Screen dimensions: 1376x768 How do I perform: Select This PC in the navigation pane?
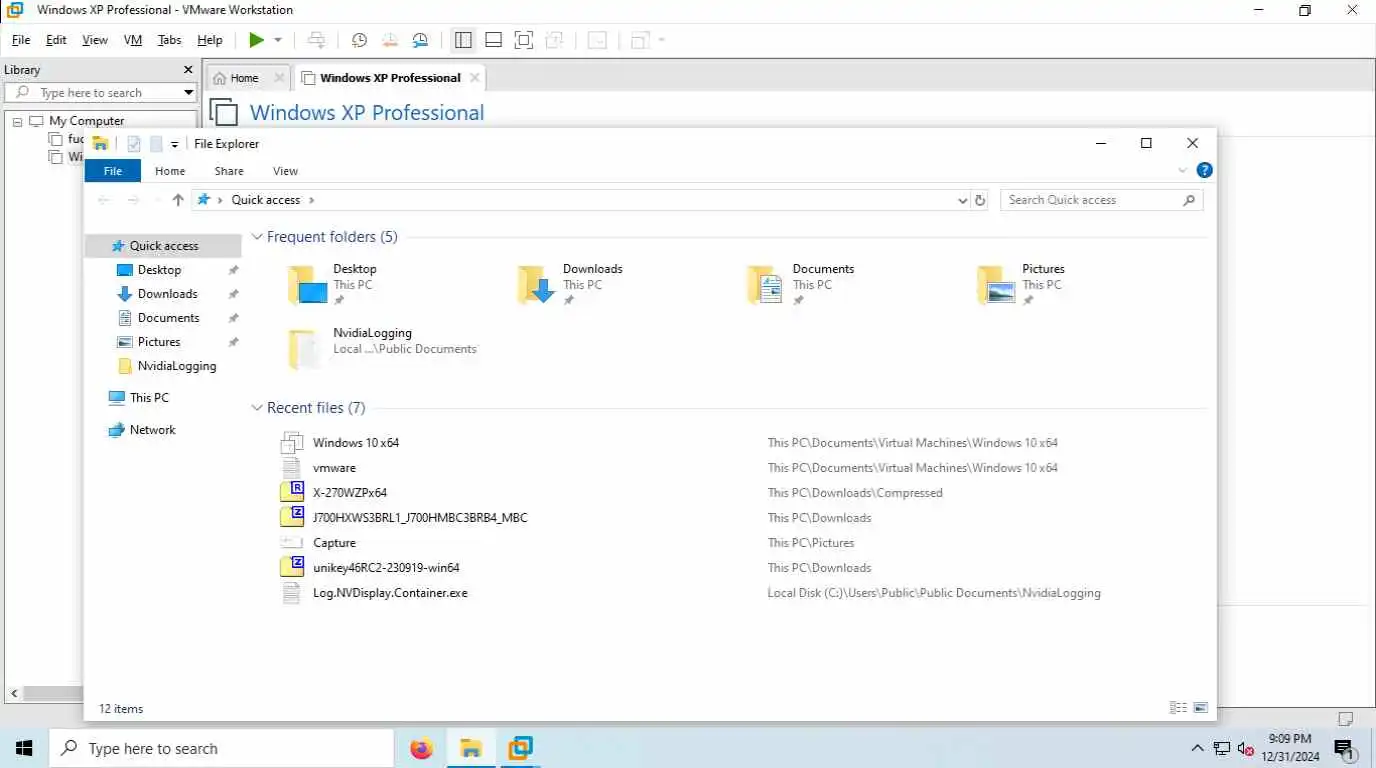[x=149, y=398]
